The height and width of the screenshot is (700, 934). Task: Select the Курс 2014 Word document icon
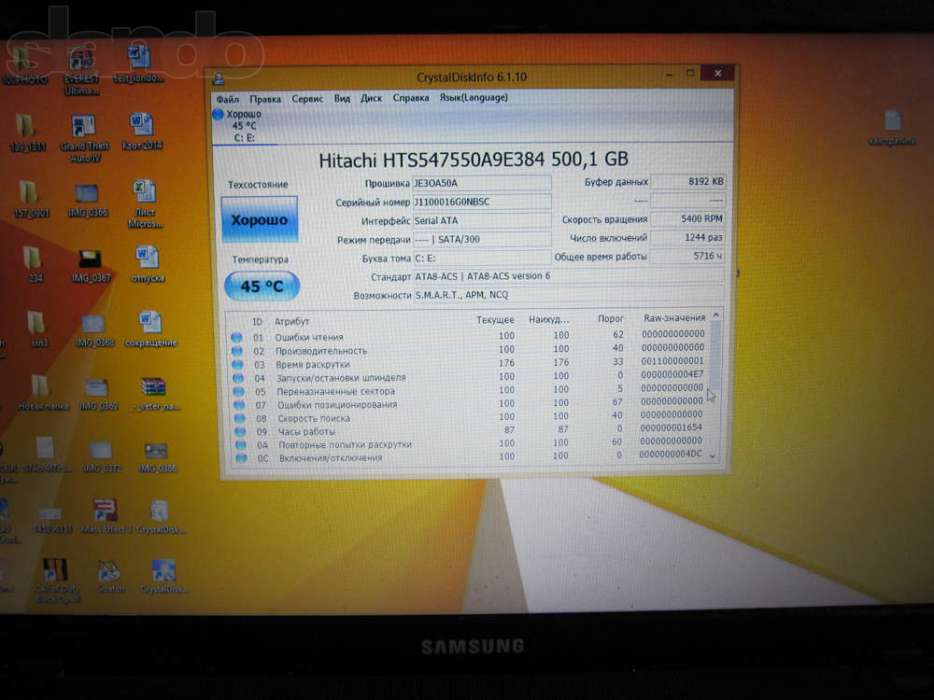pyautogui.click(x=142, y=132)
